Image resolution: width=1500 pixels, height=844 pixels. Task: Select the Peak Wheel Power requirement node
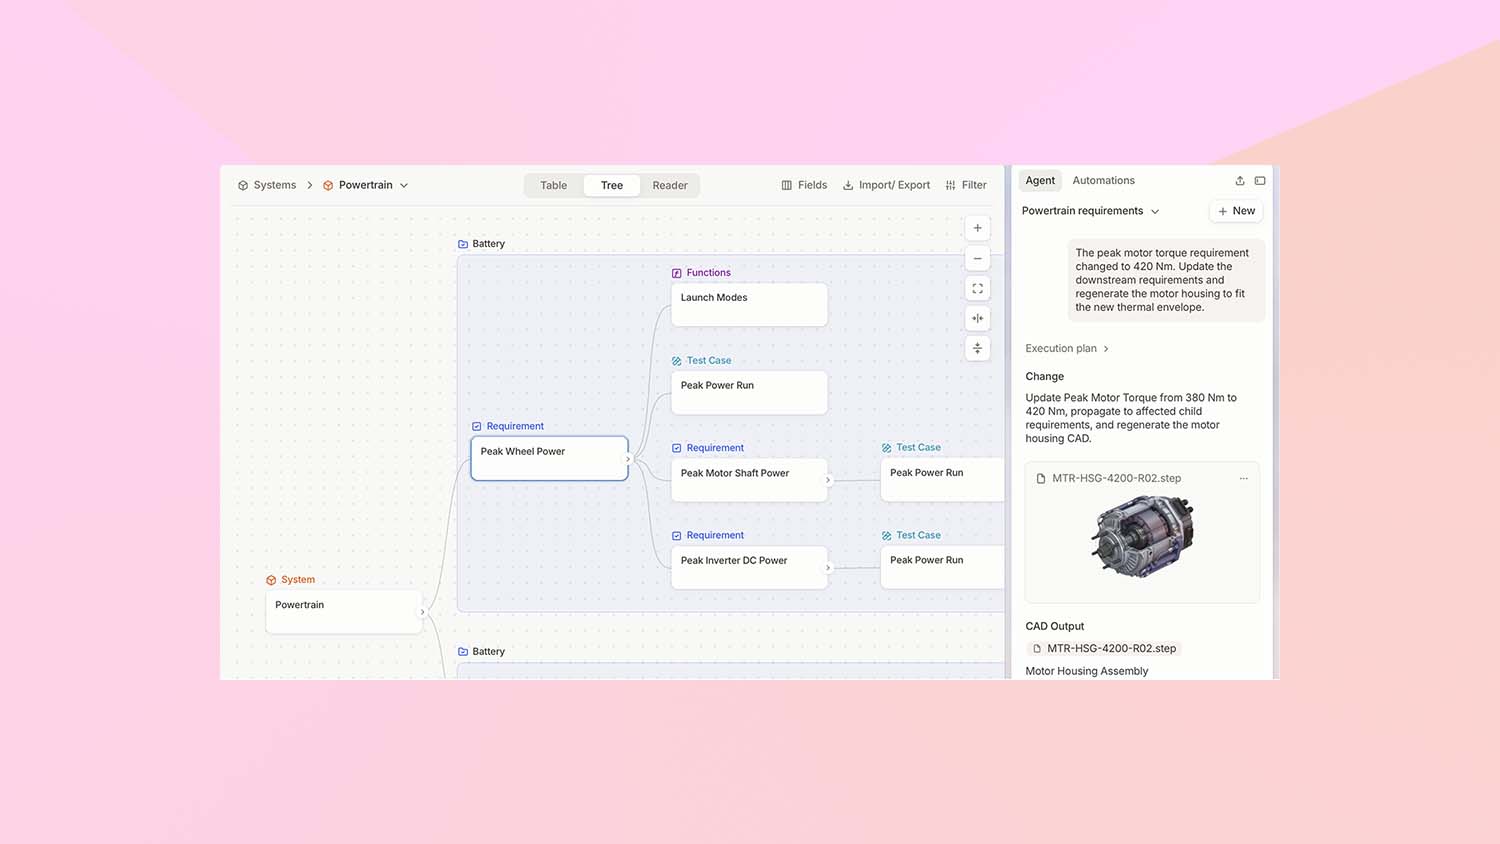click(549, 459)
